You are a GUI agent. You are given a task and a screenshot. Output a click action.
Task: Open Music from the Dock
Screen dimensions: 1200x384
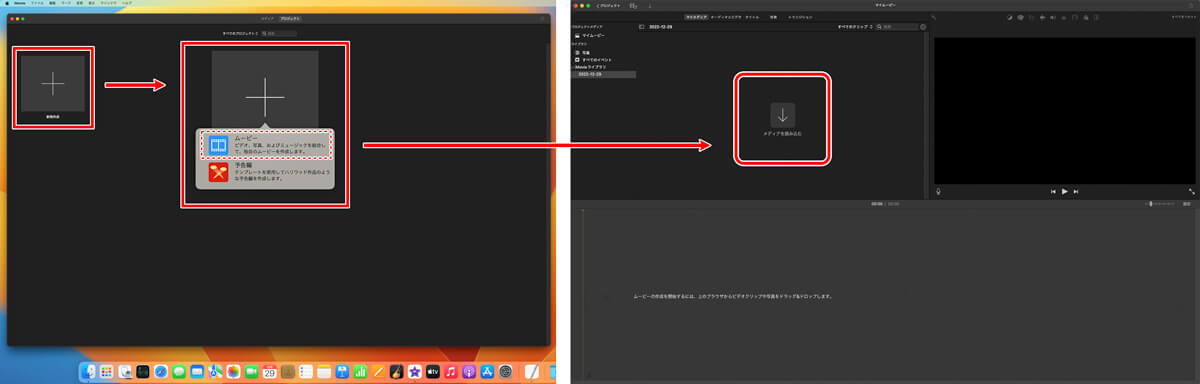[450, 372]
